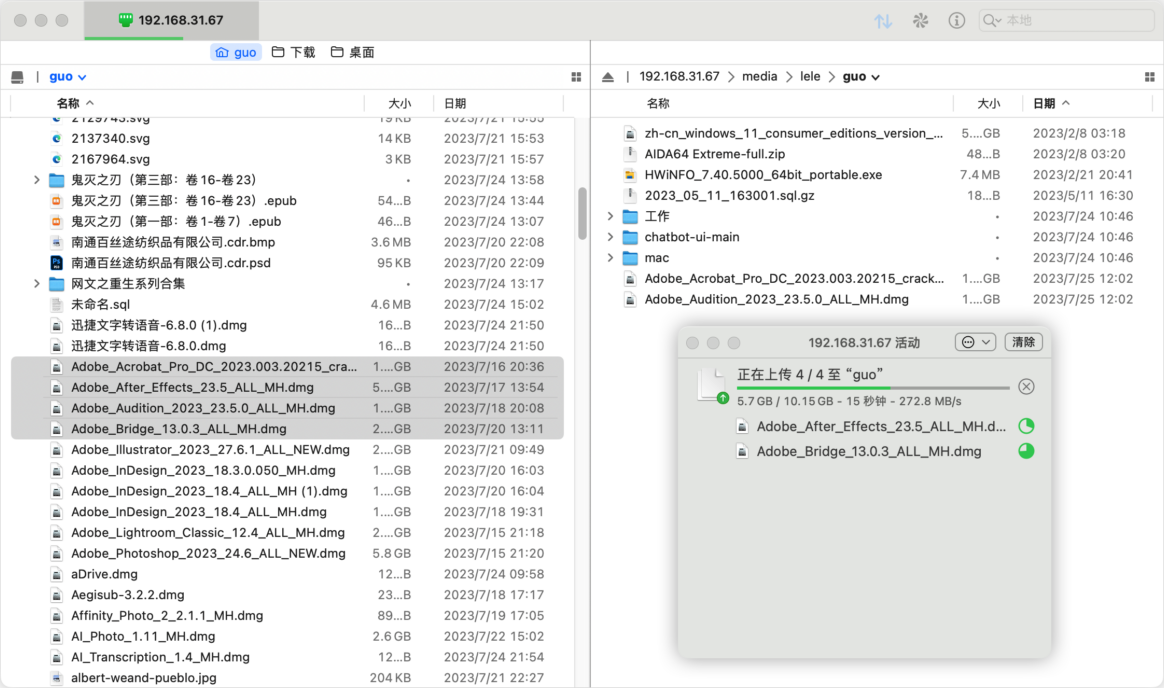Click the 2137340.svg file icon
Screen dimensions: 1164x688
(x=56, y=138)
